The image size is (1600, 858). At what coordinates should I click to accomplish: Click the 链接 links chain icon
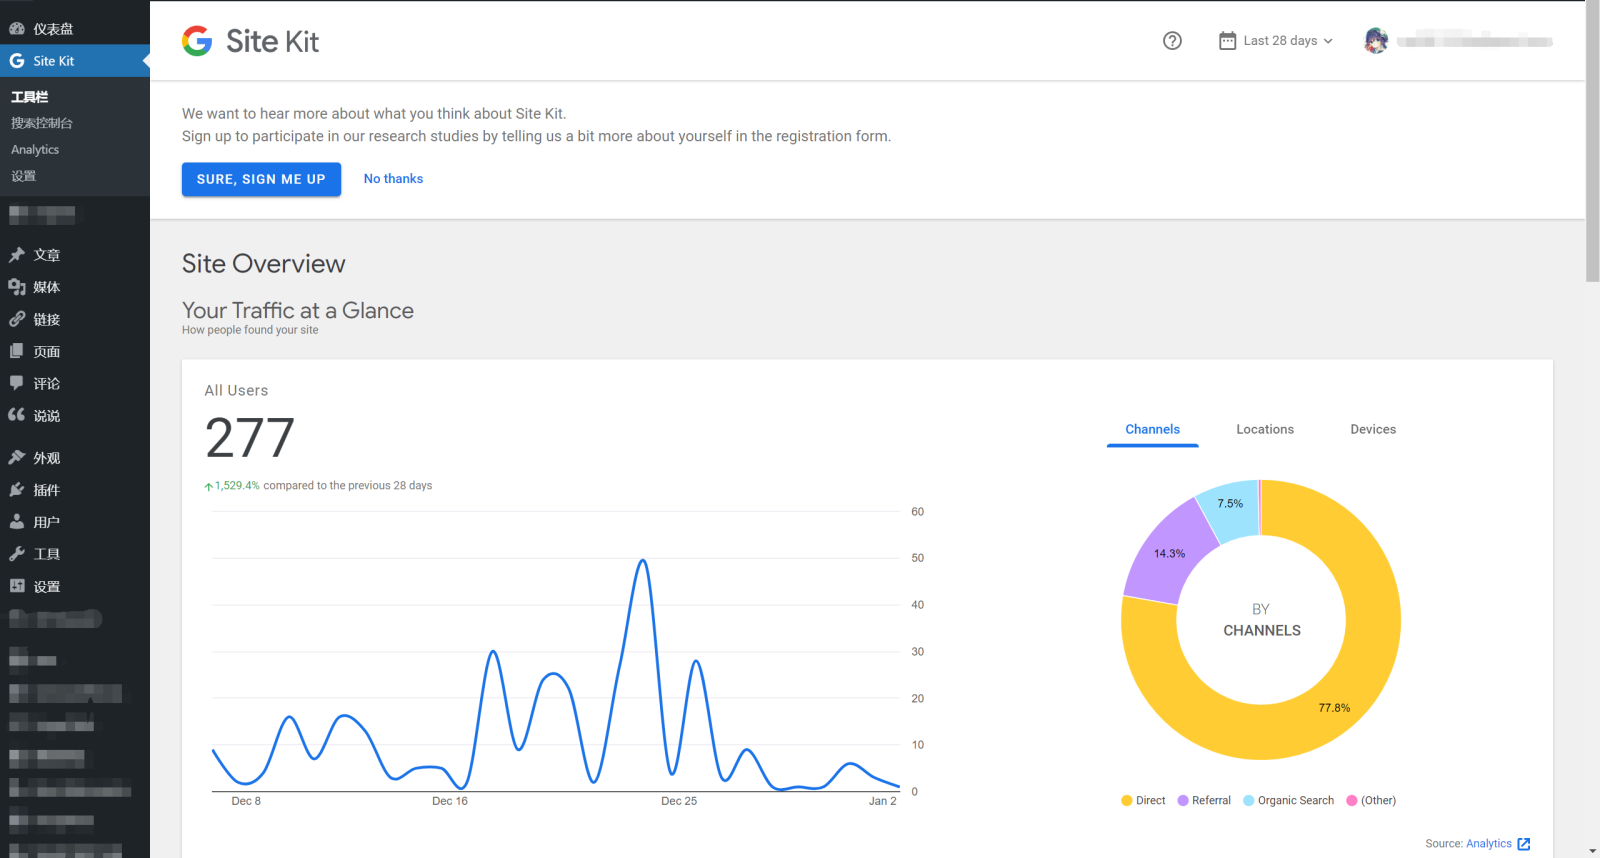17,319
